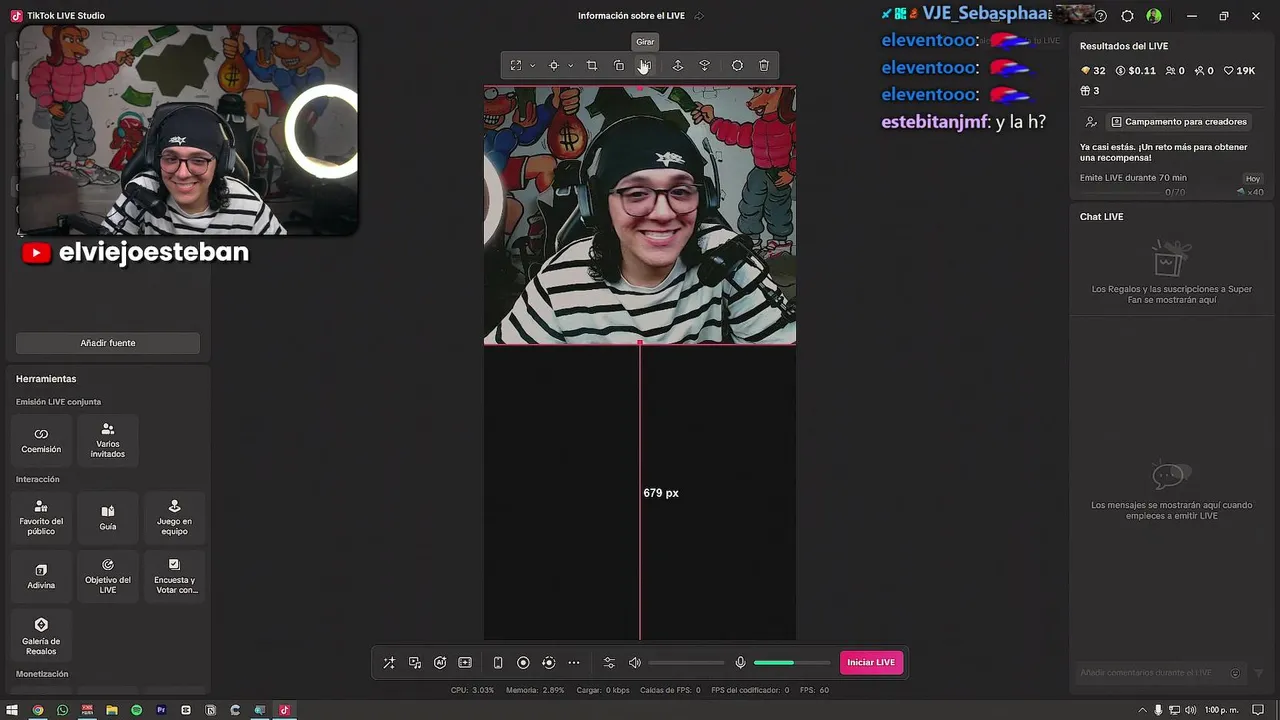Open the Guía tool
1280x720 pixels.
[108, 517]
